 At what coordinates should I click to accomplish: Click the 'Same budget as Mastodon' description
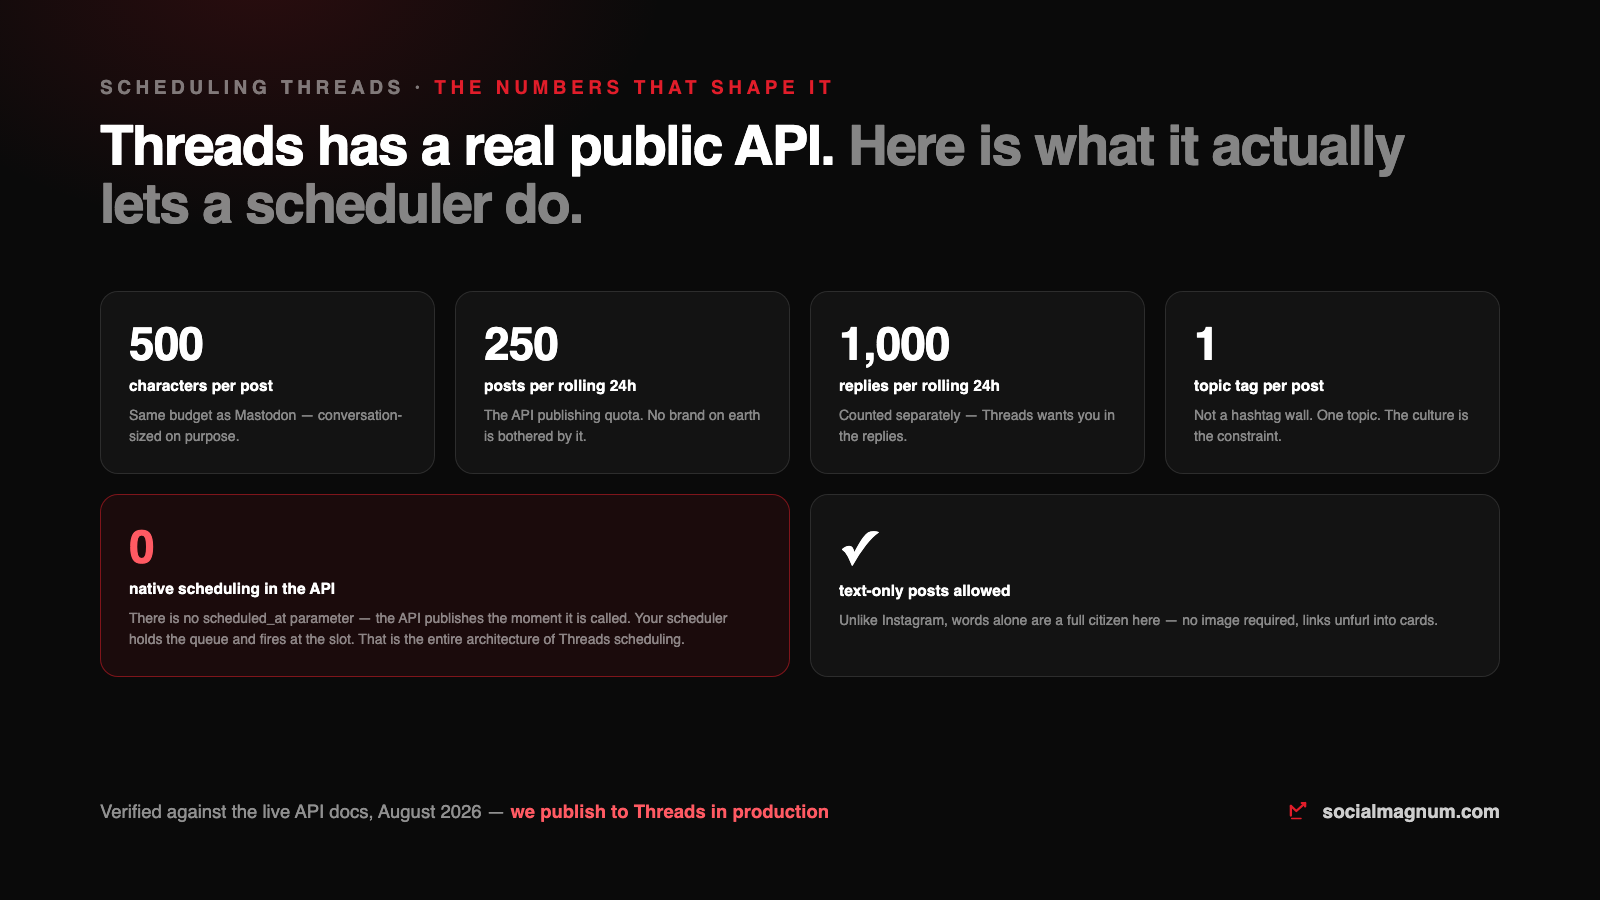click(266, 426)
